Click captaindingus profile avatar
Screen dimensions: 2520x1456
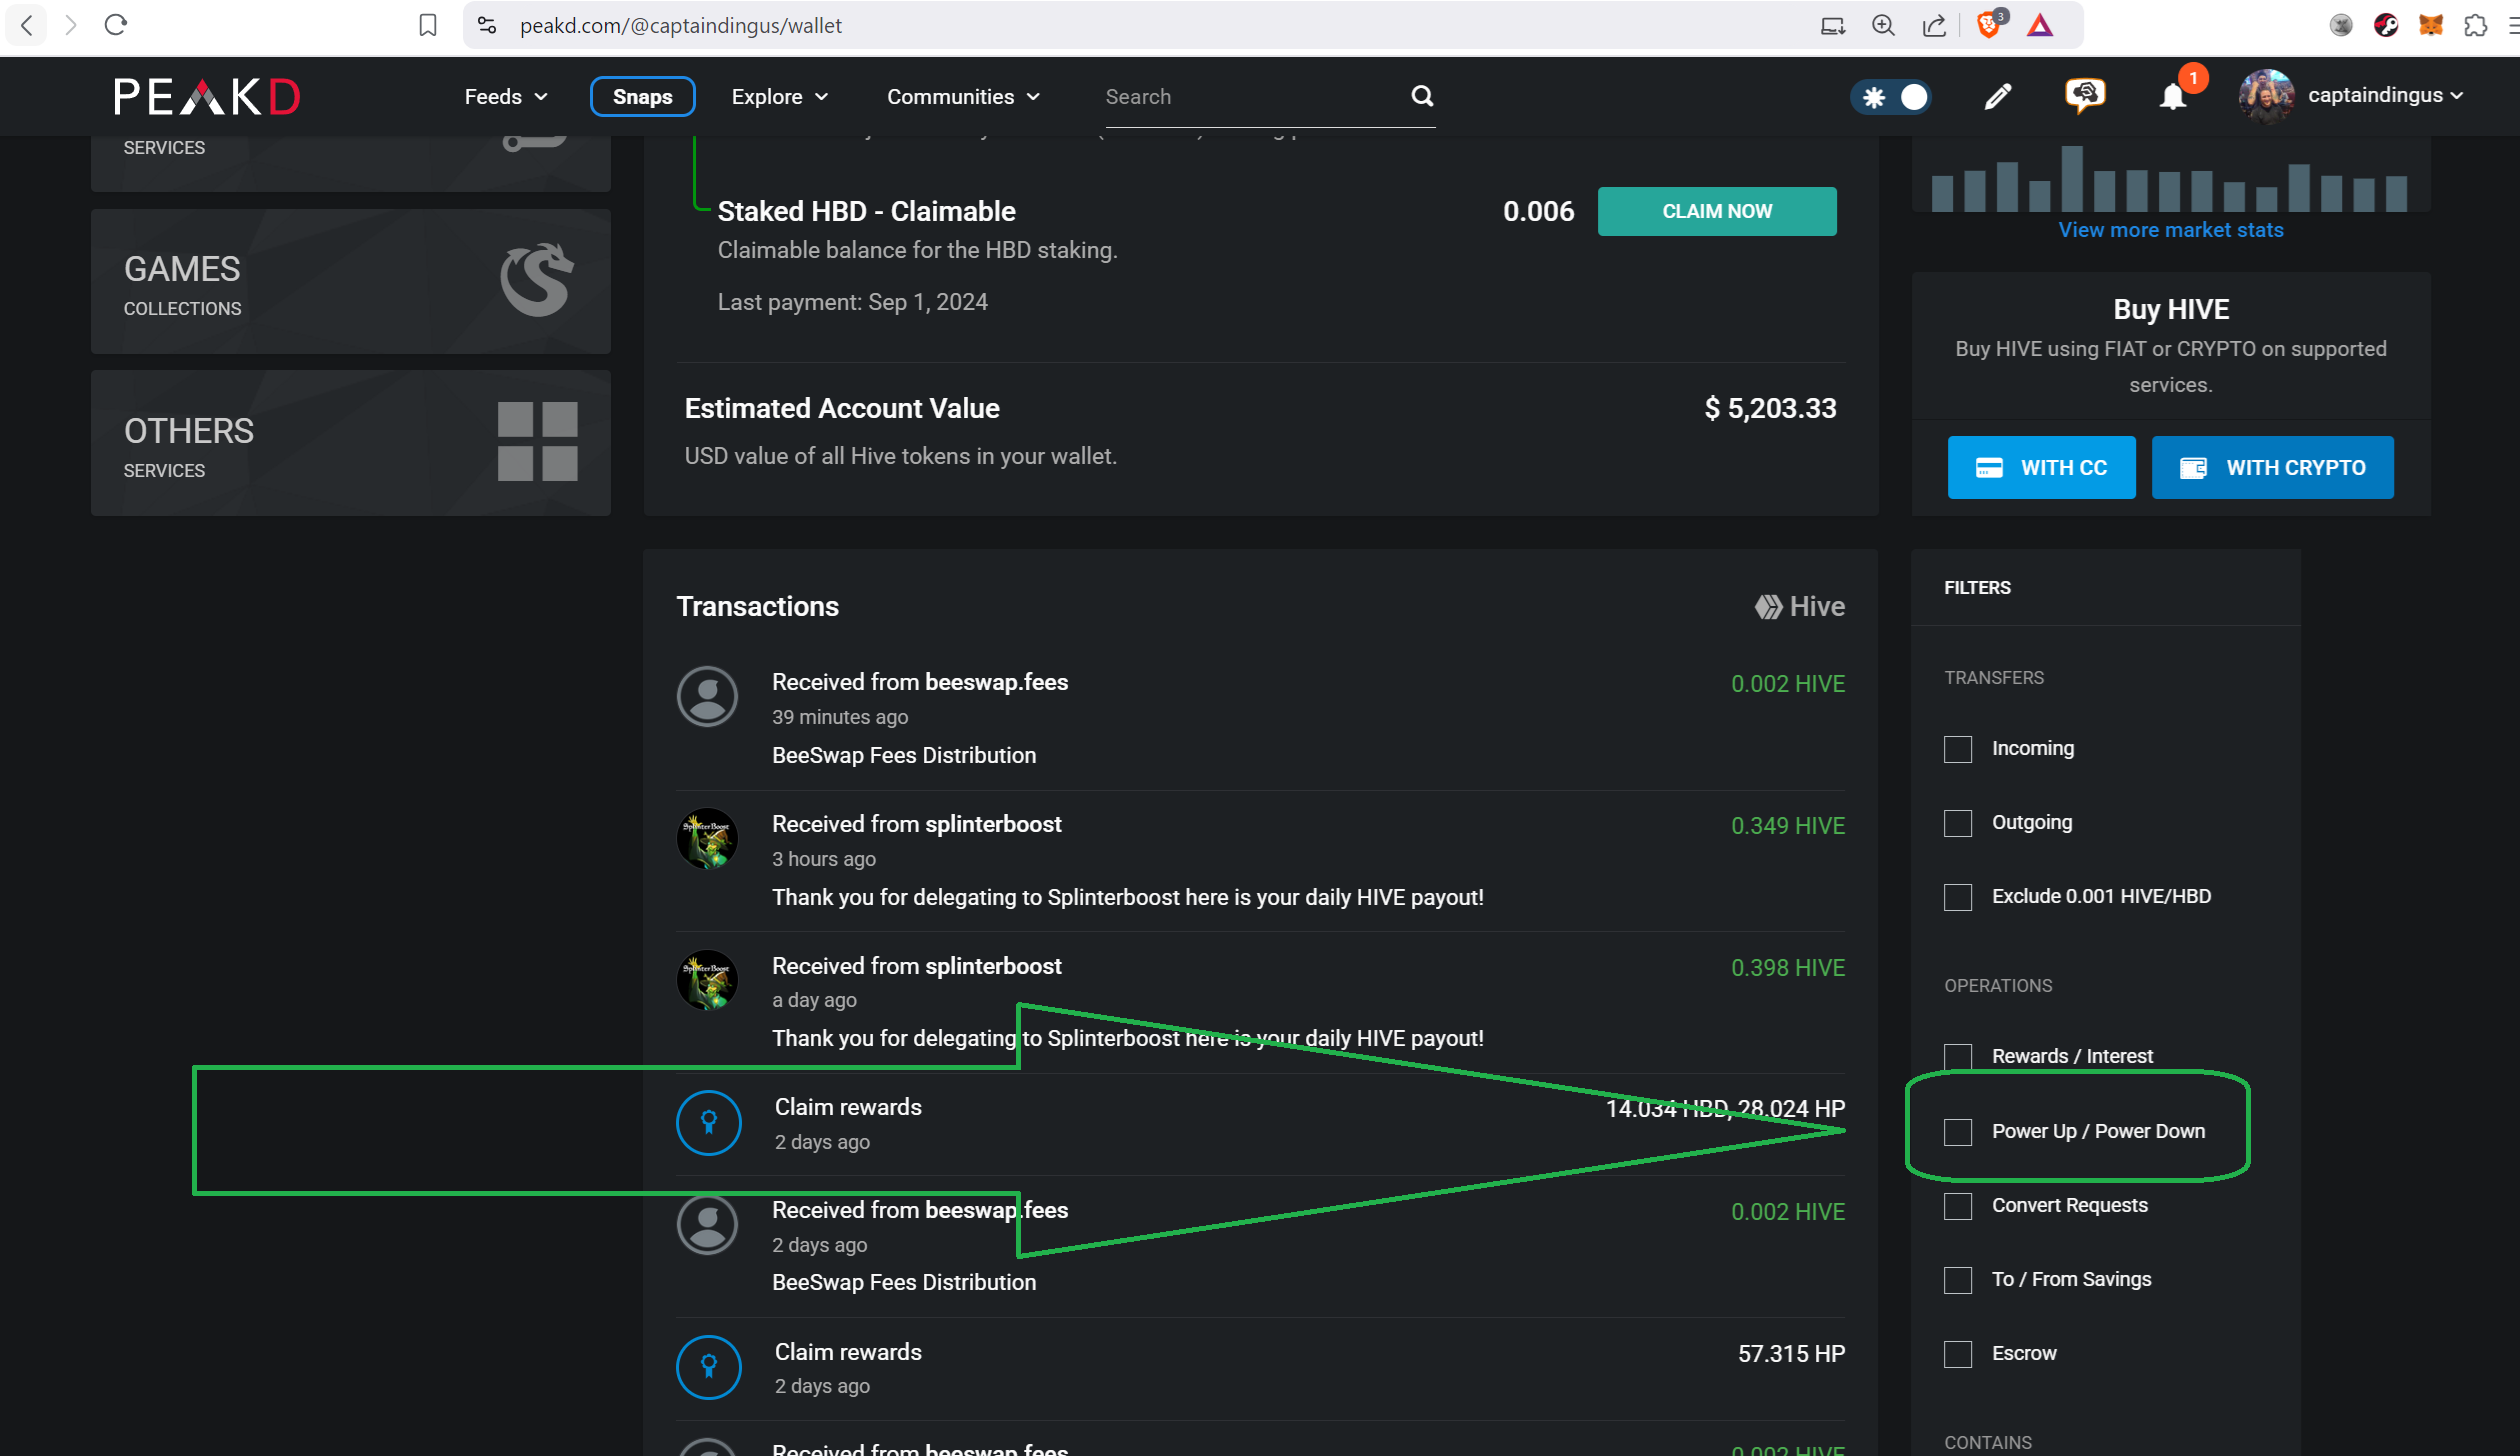[x=2266, y=96]
